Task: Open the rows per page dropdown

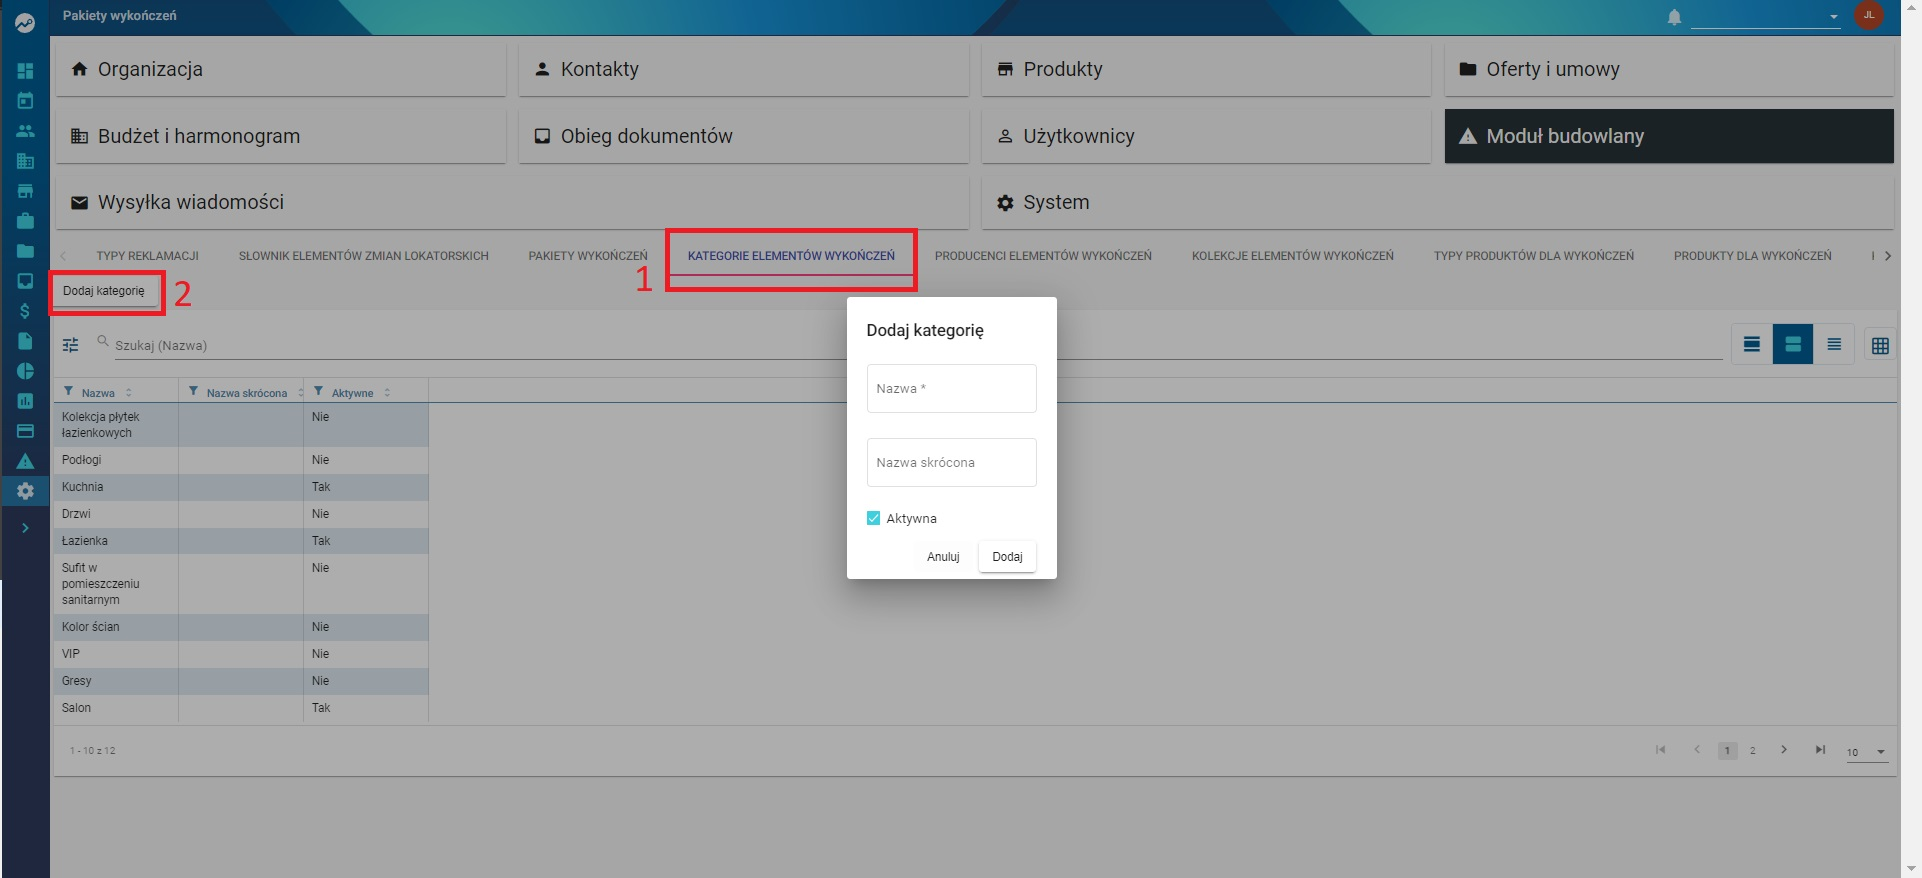Action: click(1868, 752)
